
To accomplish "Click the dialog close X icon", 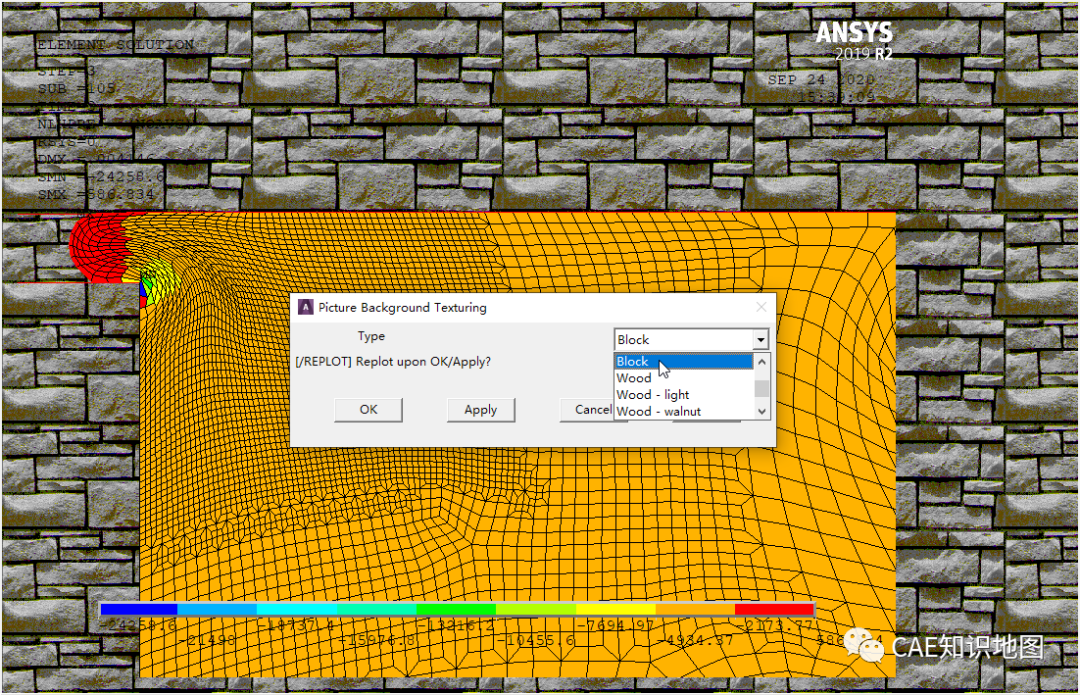I will (x=760, y=307).
